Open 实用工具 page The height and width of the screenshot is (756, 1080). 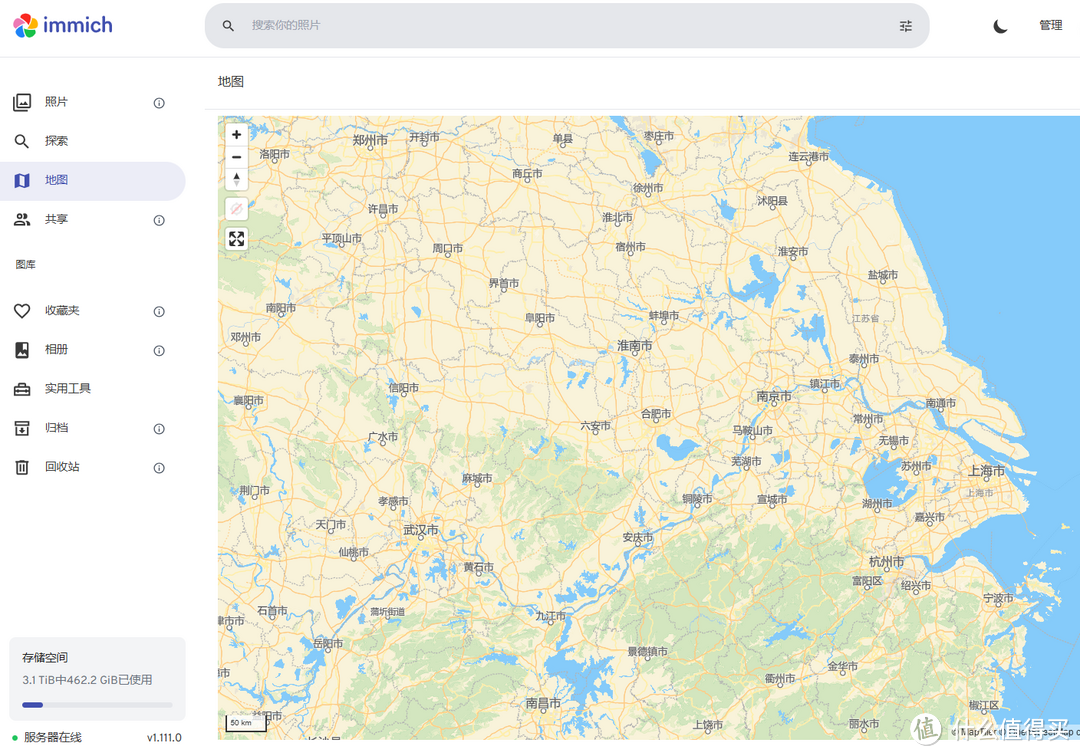coord(67,389)
